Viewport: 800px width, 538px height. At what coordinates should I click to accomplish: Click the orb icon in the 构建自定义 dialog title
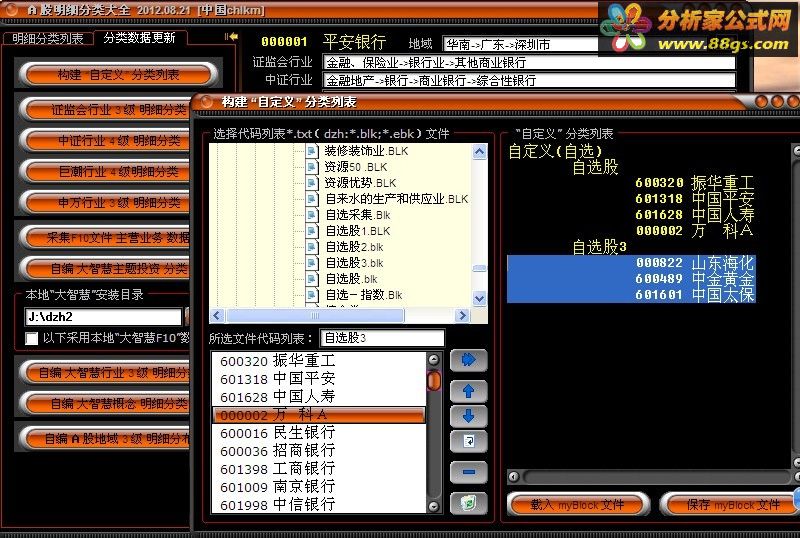[207, 102]
